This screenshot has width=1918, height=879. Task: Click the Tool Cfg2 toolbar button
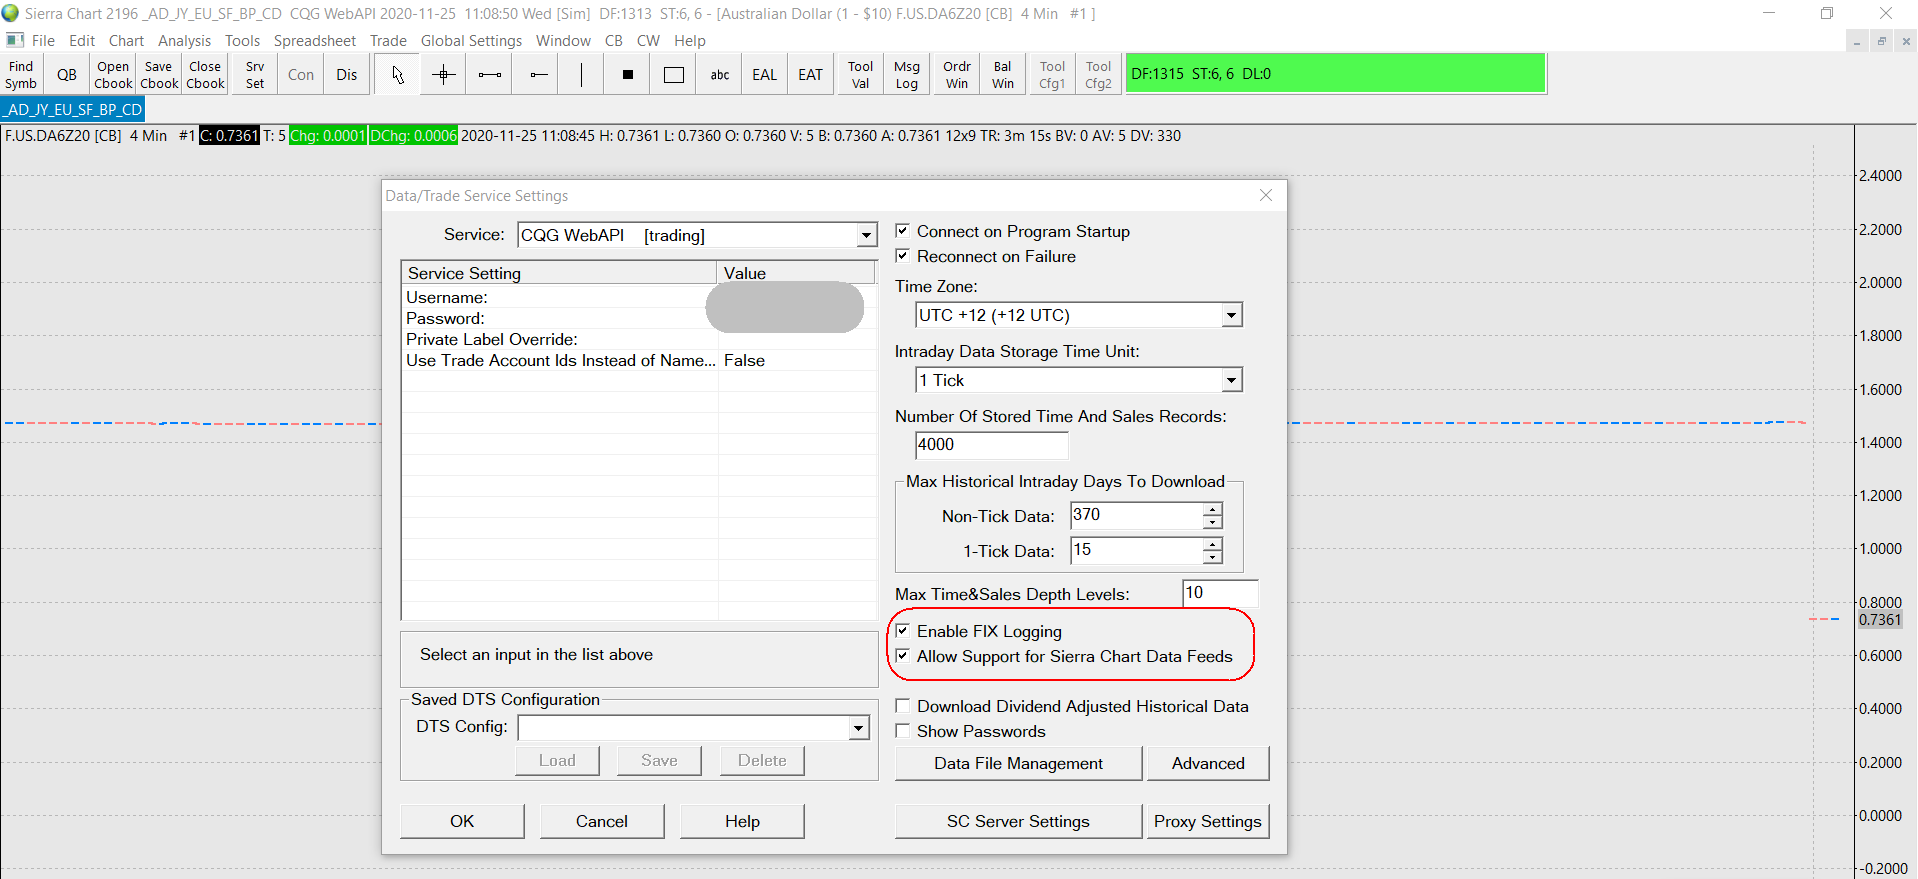coord(1099,75)
